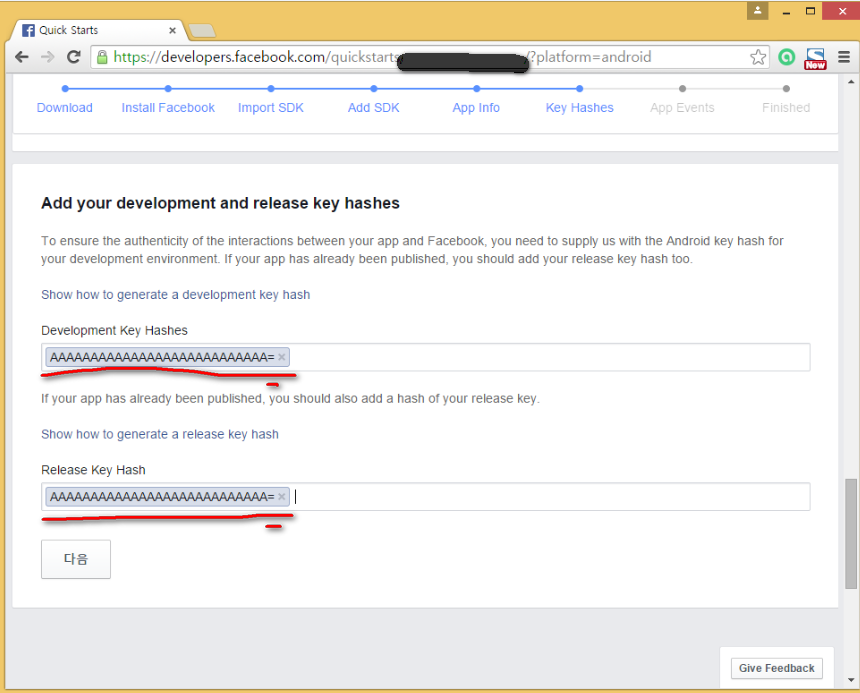860x693 pixels.
Task: Go to the App Events step
Action: pyautogui.click(x=682, y=107)
